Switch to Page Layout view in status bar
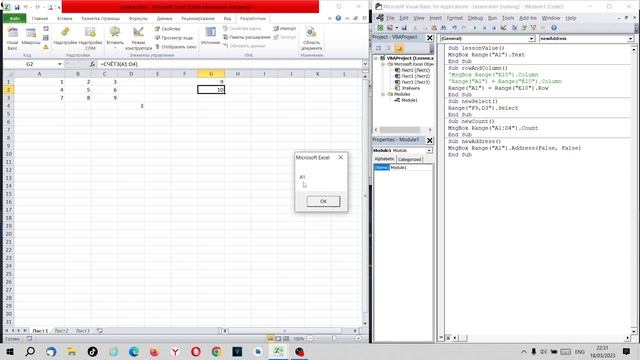The image size is (640, 360). click(278, 338)
